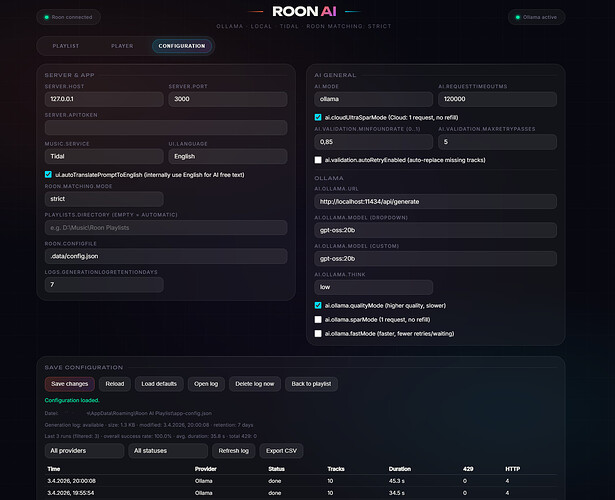Viewport: 615px width, 500px height.
Task: Edit logs.generationLogRetentionDays value 7
Action: point(104,285)
